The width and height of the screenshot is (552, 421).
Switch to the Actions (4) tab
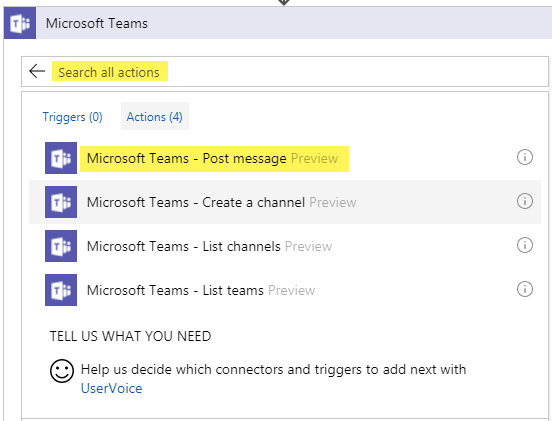155,117
